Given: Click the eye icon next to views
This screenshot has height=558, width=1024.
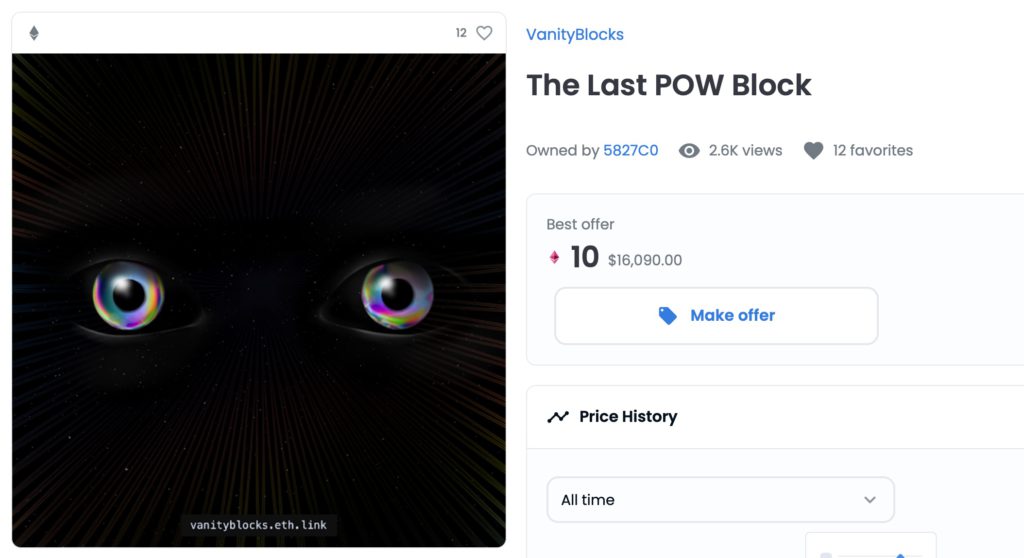Looking at the screenshot, I should (689, 151).
